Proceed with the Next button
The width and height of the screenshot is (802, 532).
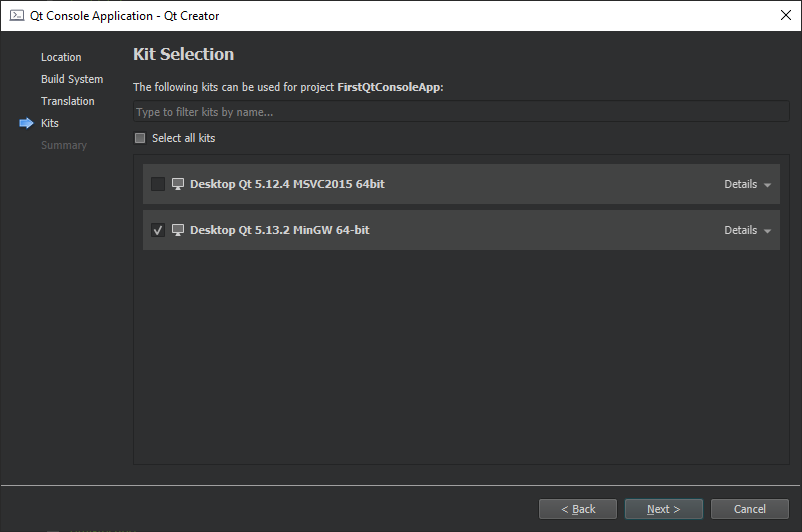(x=664, y=509)
